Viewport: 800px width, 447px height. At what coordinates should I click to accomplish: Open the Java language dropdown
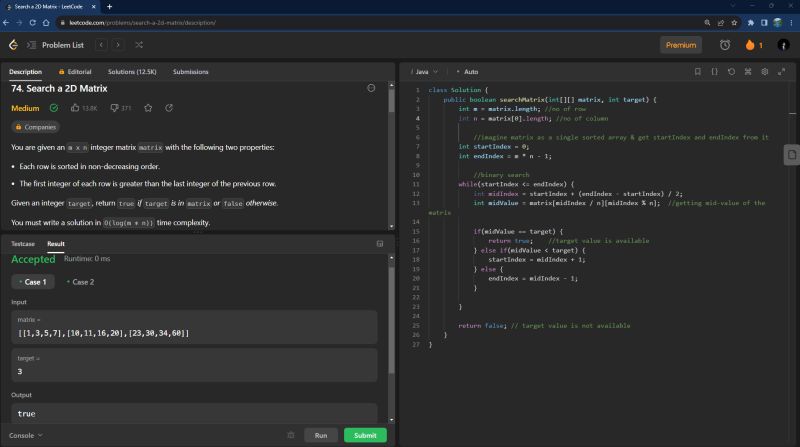[x=424, y=72]
